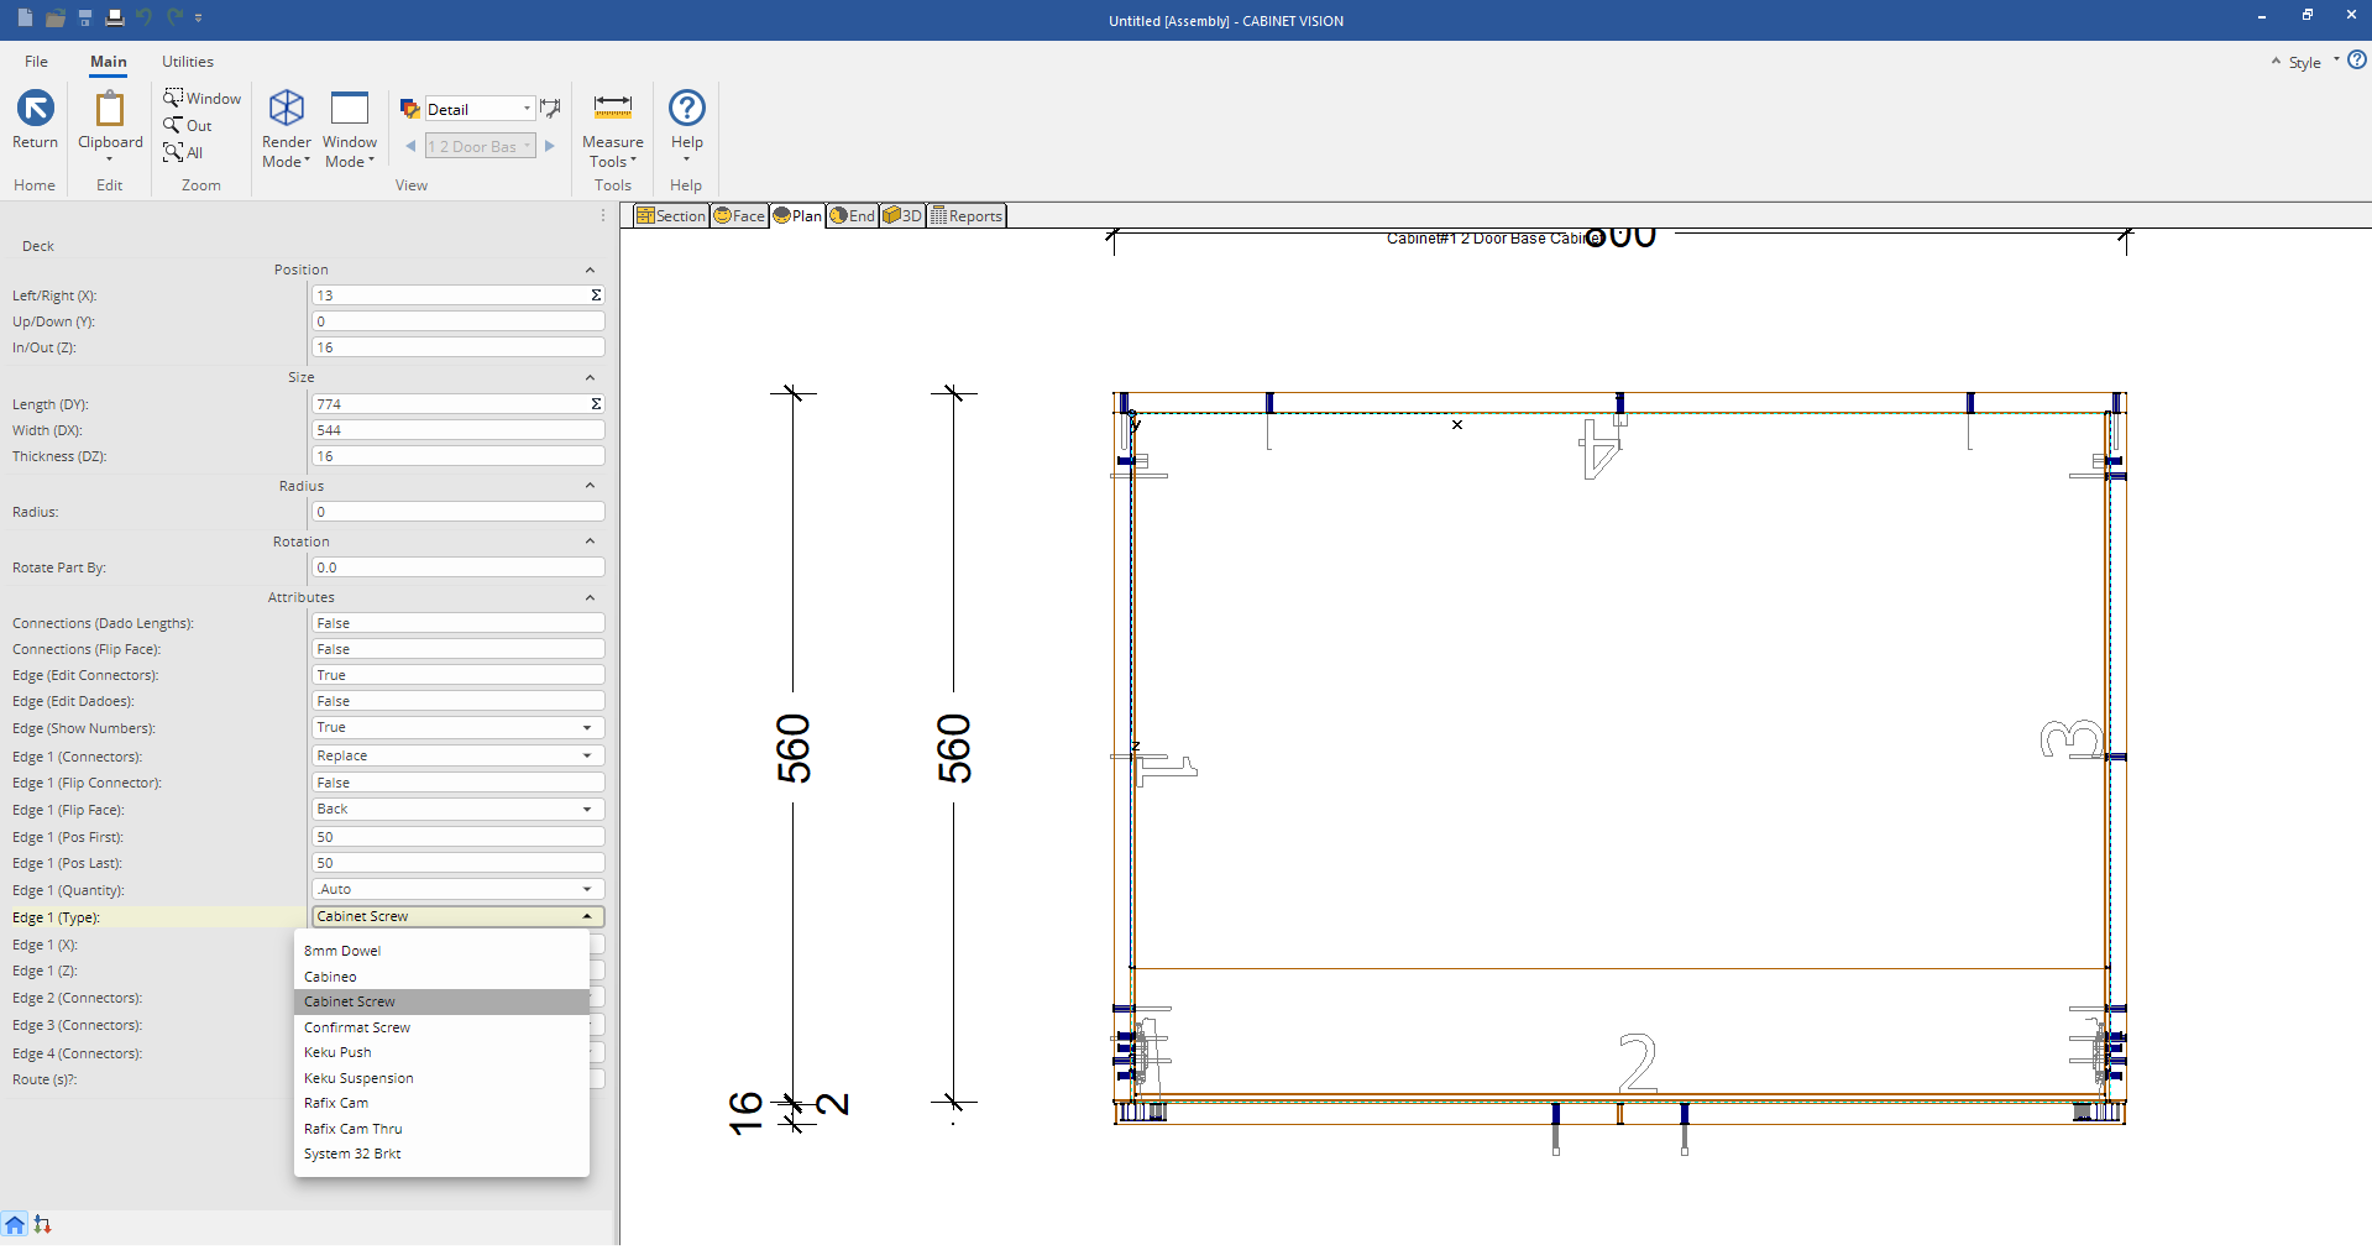Viewport: 2372px width, 1246px height.
Task: Click the Return home icon
Action: coord(35,108)
